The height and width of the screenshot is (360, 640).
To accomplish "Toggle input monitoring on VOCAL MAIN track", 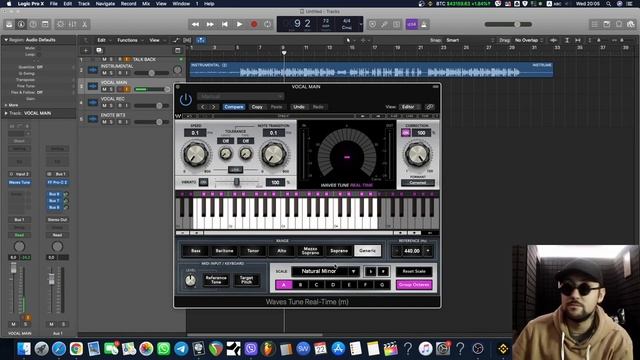I will (127, 89).
